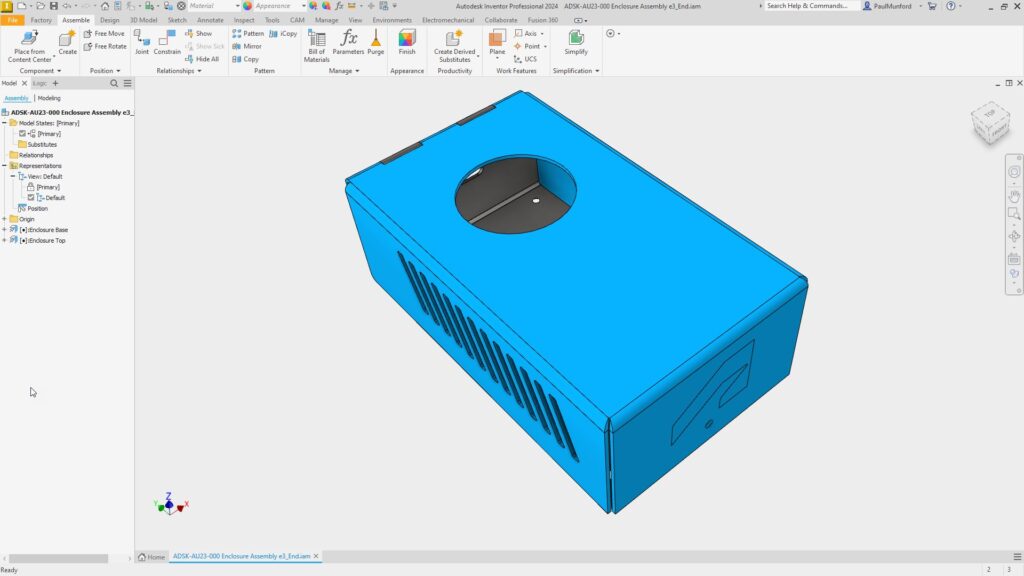Expand the Enclosure Base component

[6, 229]
